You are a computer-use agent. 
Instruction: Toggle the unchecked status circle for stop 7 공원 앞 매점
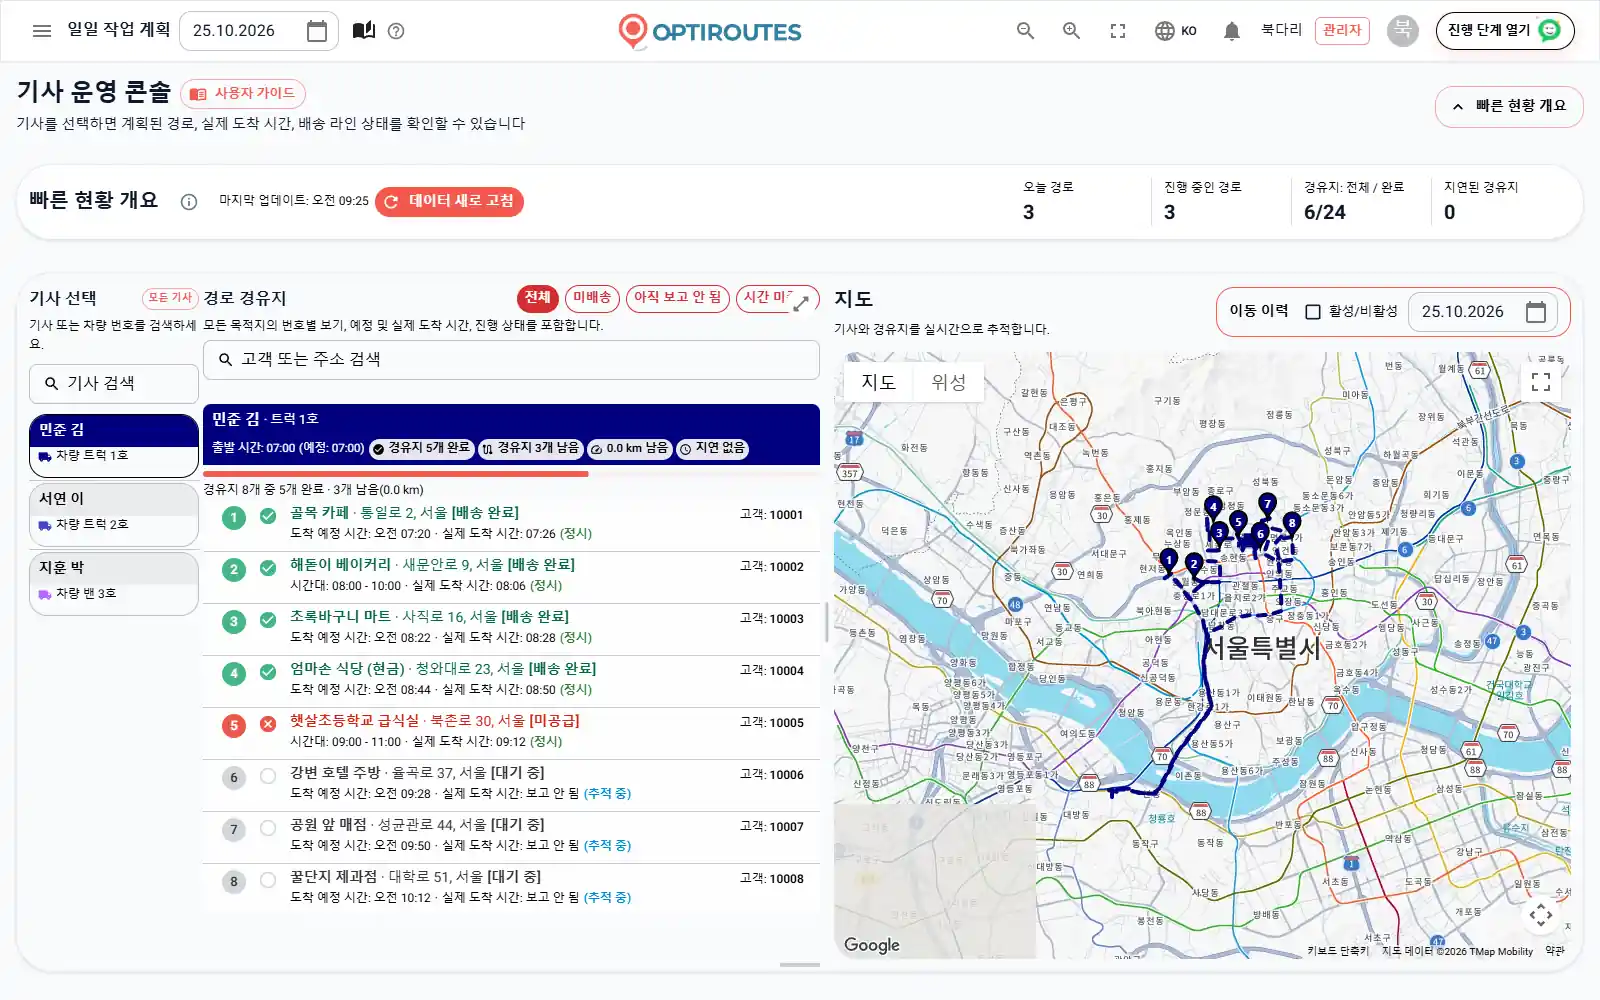(x=268, y=828)
